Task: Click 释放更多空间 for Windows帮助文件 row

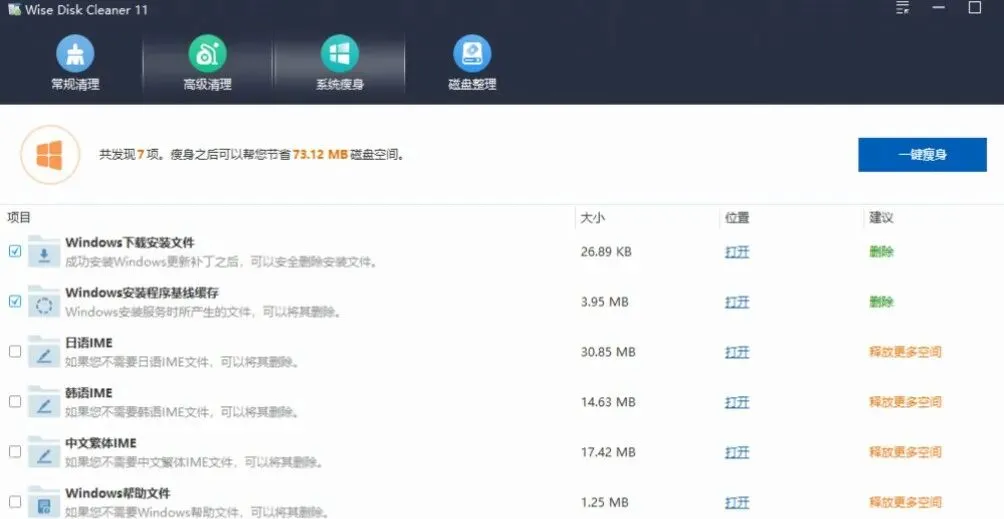Action: (x=905, y=502)
